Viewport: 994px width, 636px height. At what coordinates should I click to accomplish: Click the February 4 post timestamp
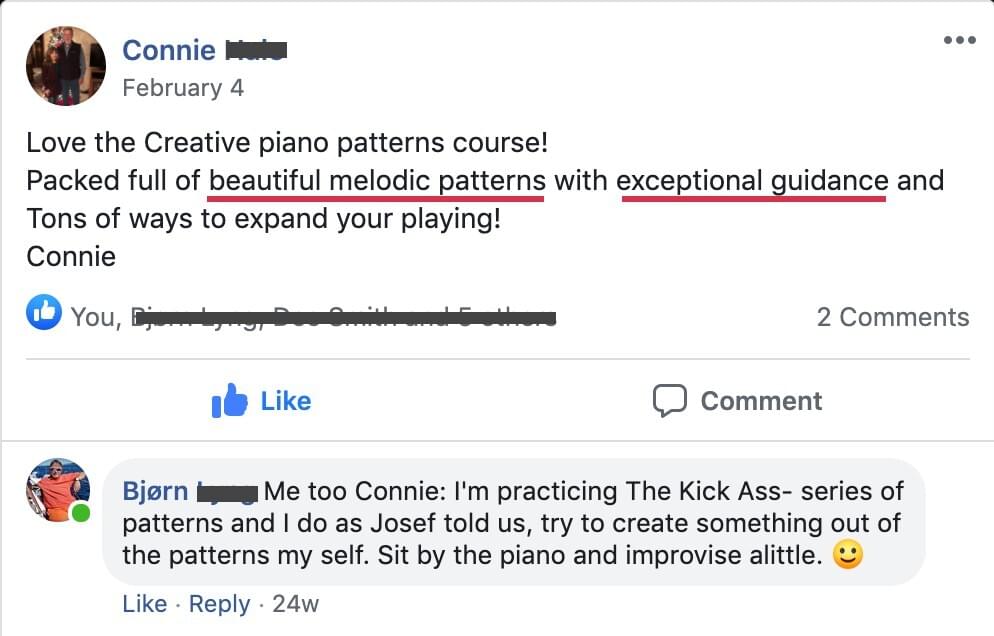pyautogui.click(x=182, y=88)
